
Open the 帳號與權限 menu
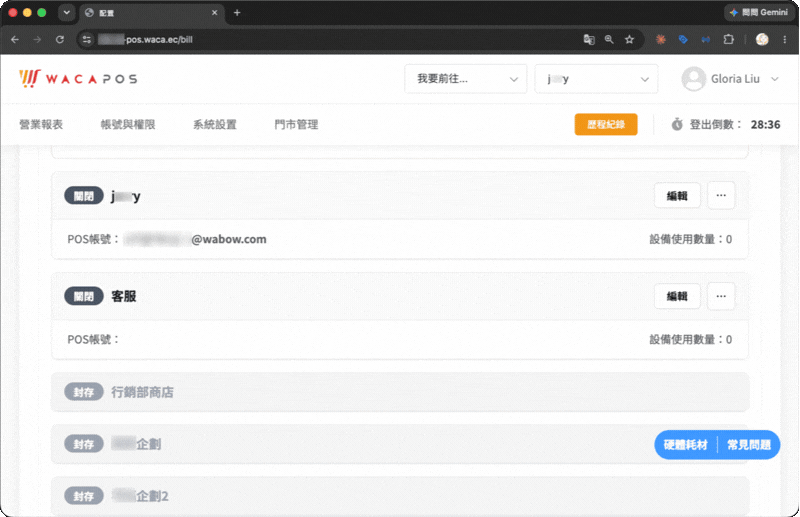[x=128, y=124]
